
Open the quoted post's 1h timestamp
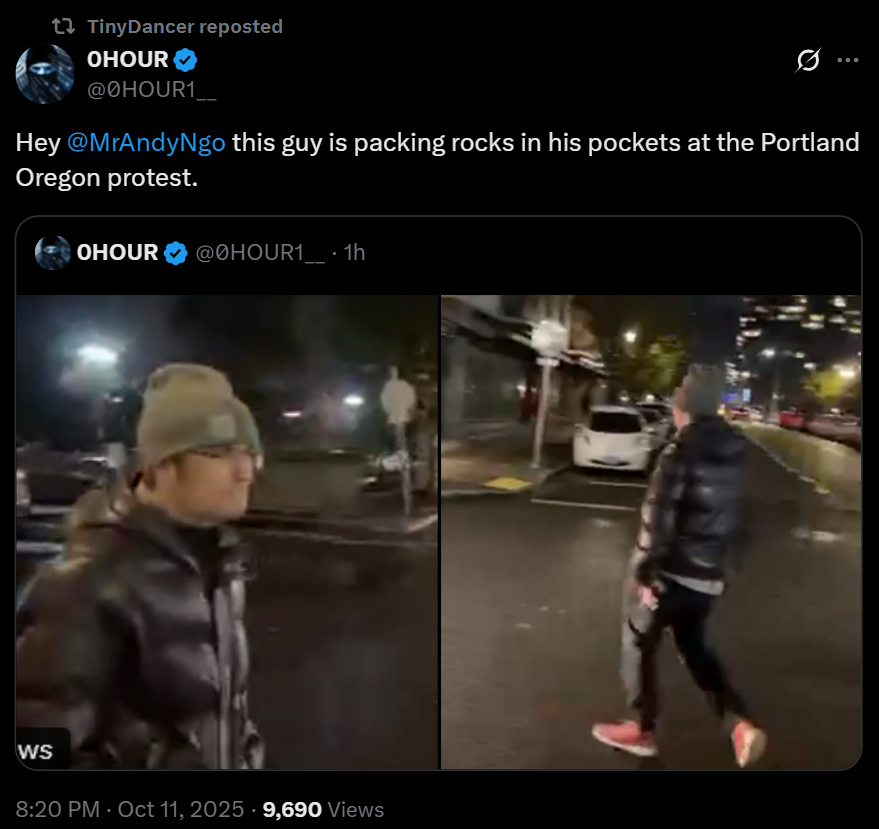354,253
